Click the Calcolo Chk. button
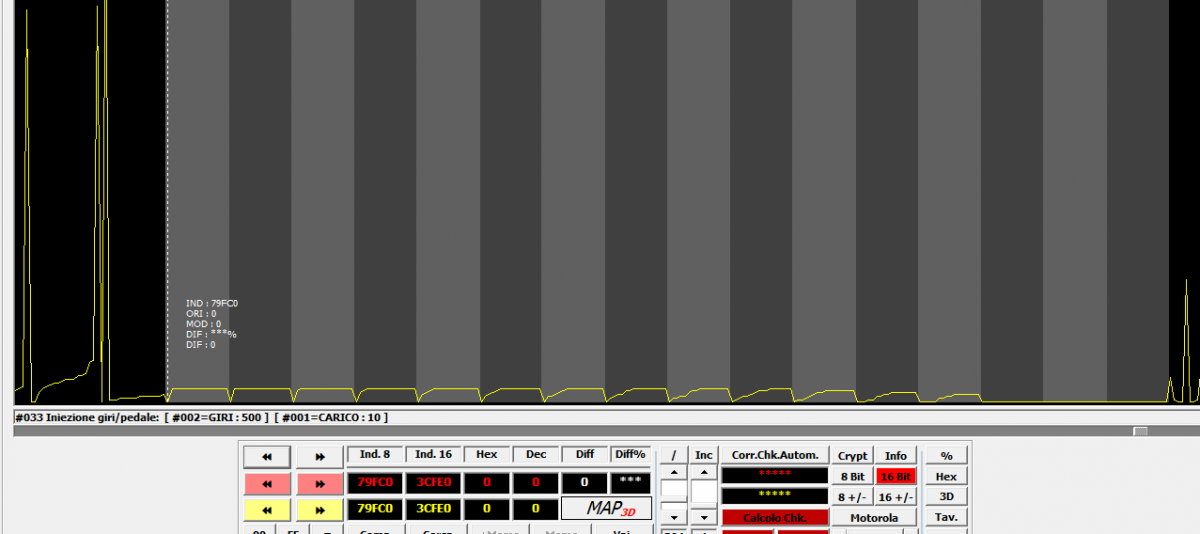This screenshot has width=1200, height=534. (775, 517)
